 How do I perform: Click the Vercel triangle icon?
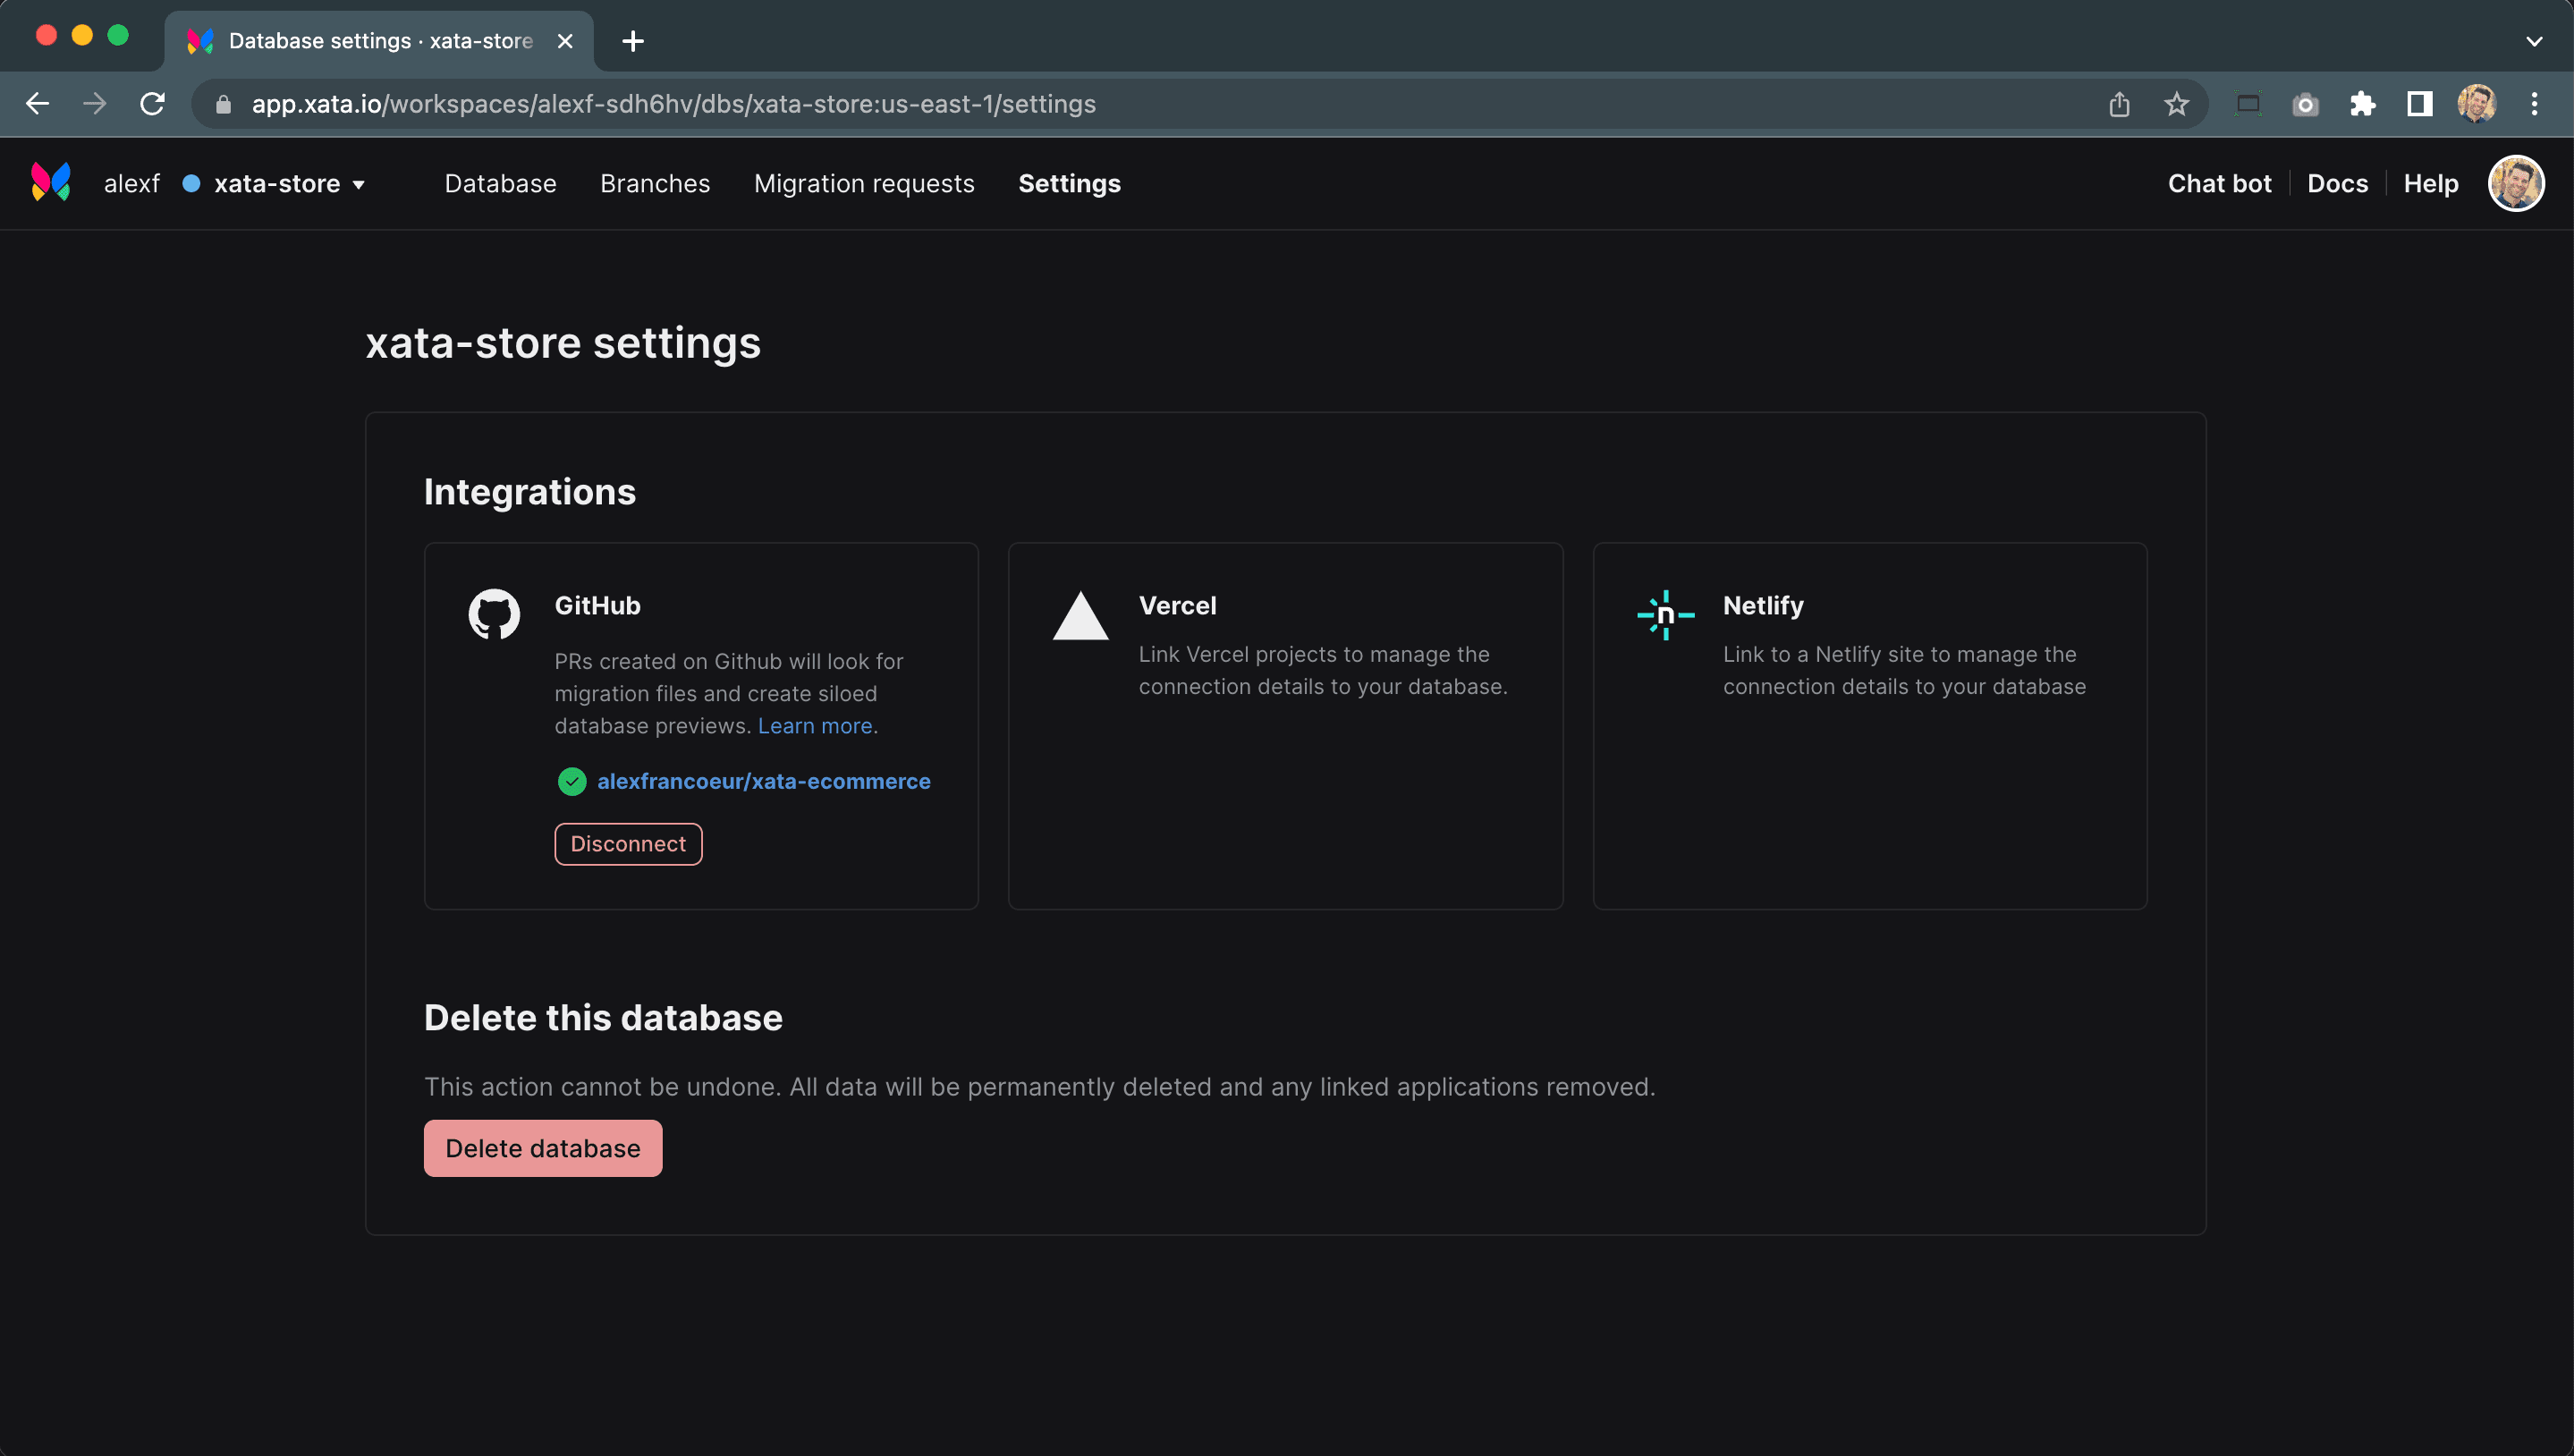click(x=1080, y=615)
